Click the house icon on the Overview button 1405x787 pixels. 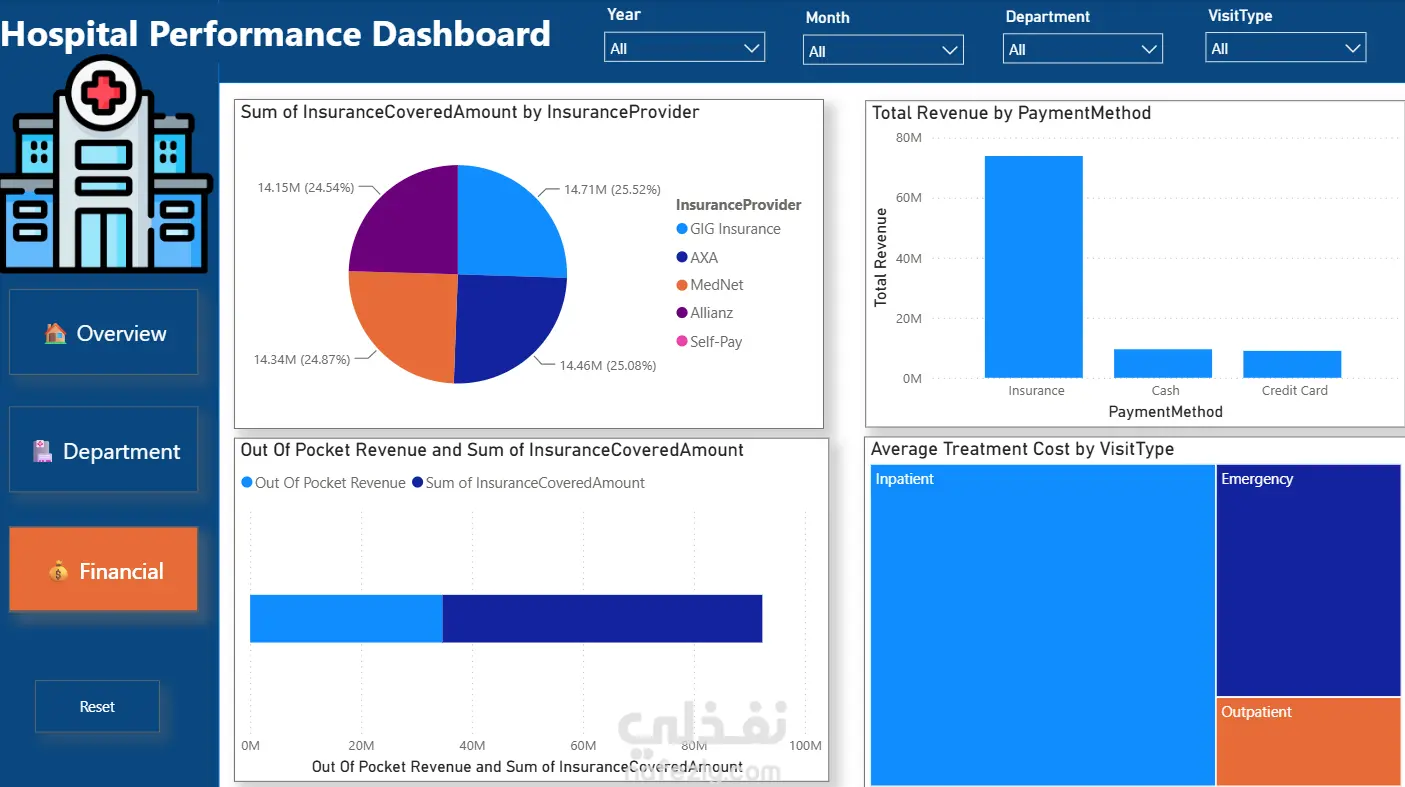pos(56,333)
